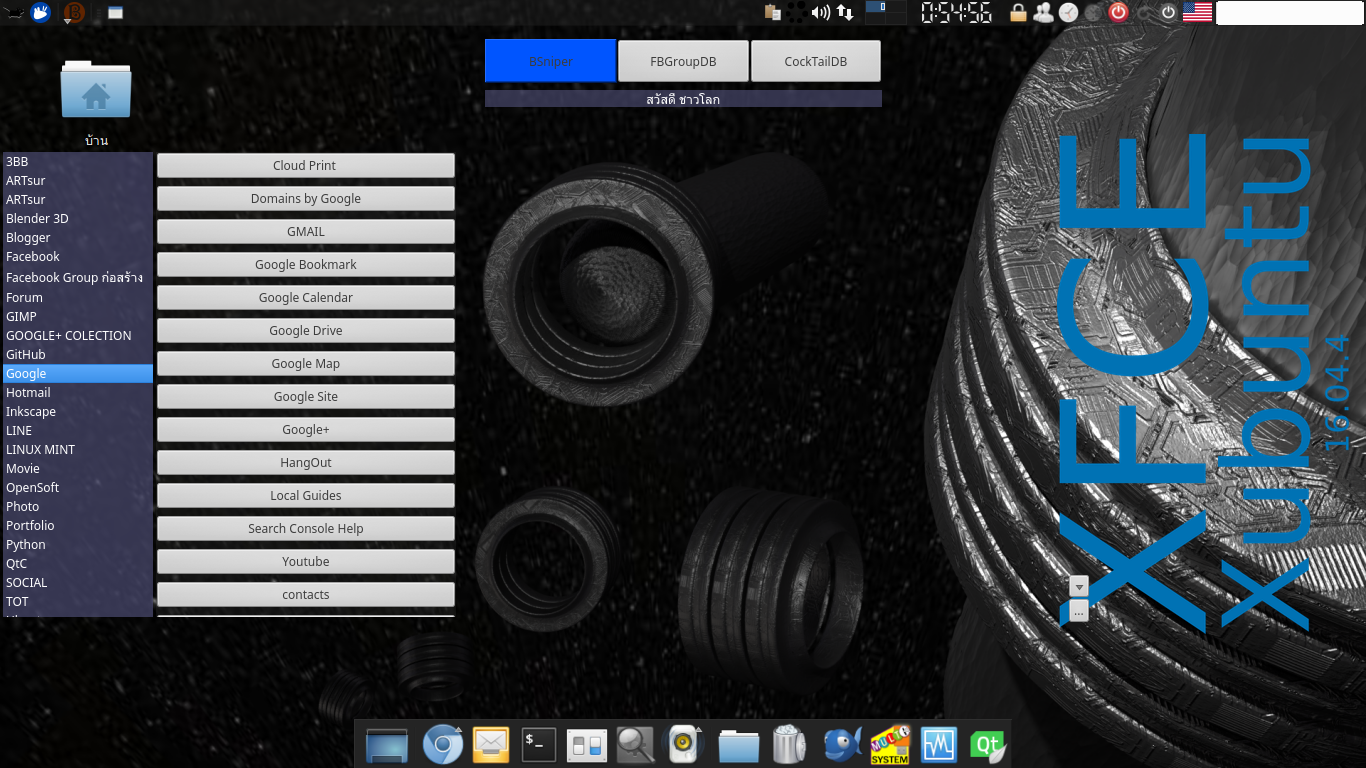Open the Xfce Whisker menu mouse icon

coord(13,13)
